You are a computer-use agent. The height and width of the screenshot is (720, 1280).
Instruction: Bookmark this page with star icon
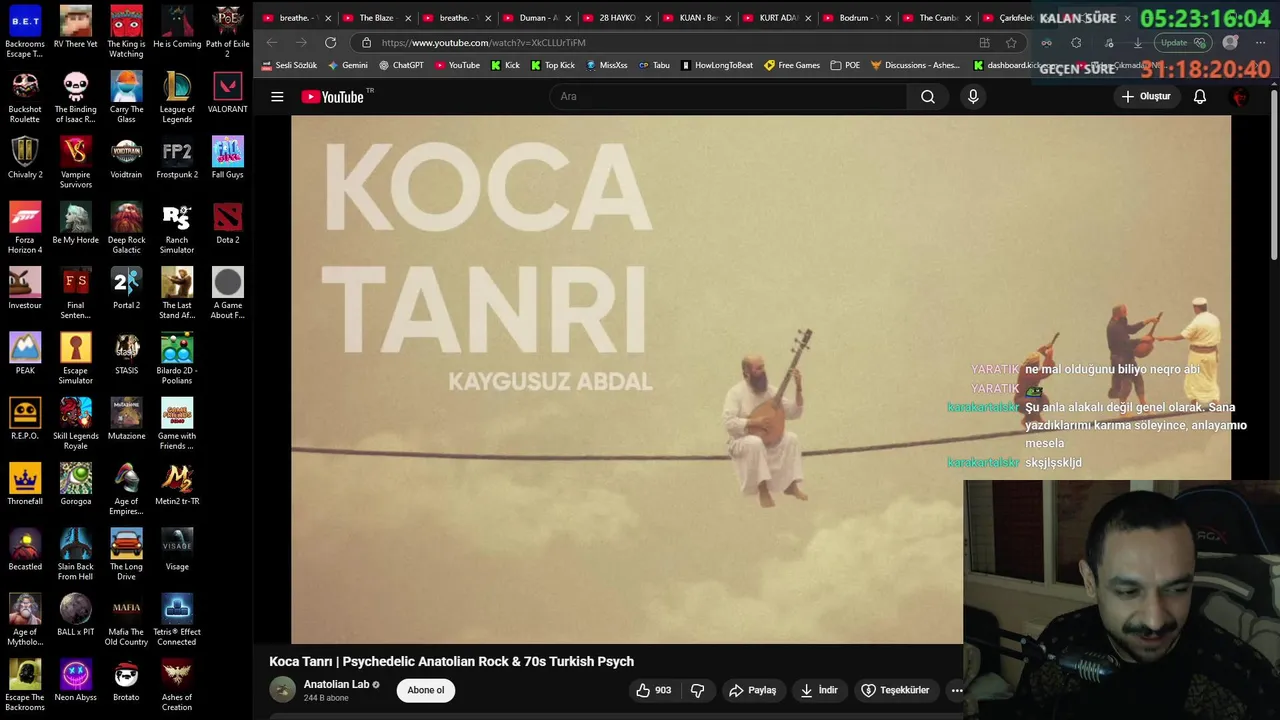pos(1011,43)
